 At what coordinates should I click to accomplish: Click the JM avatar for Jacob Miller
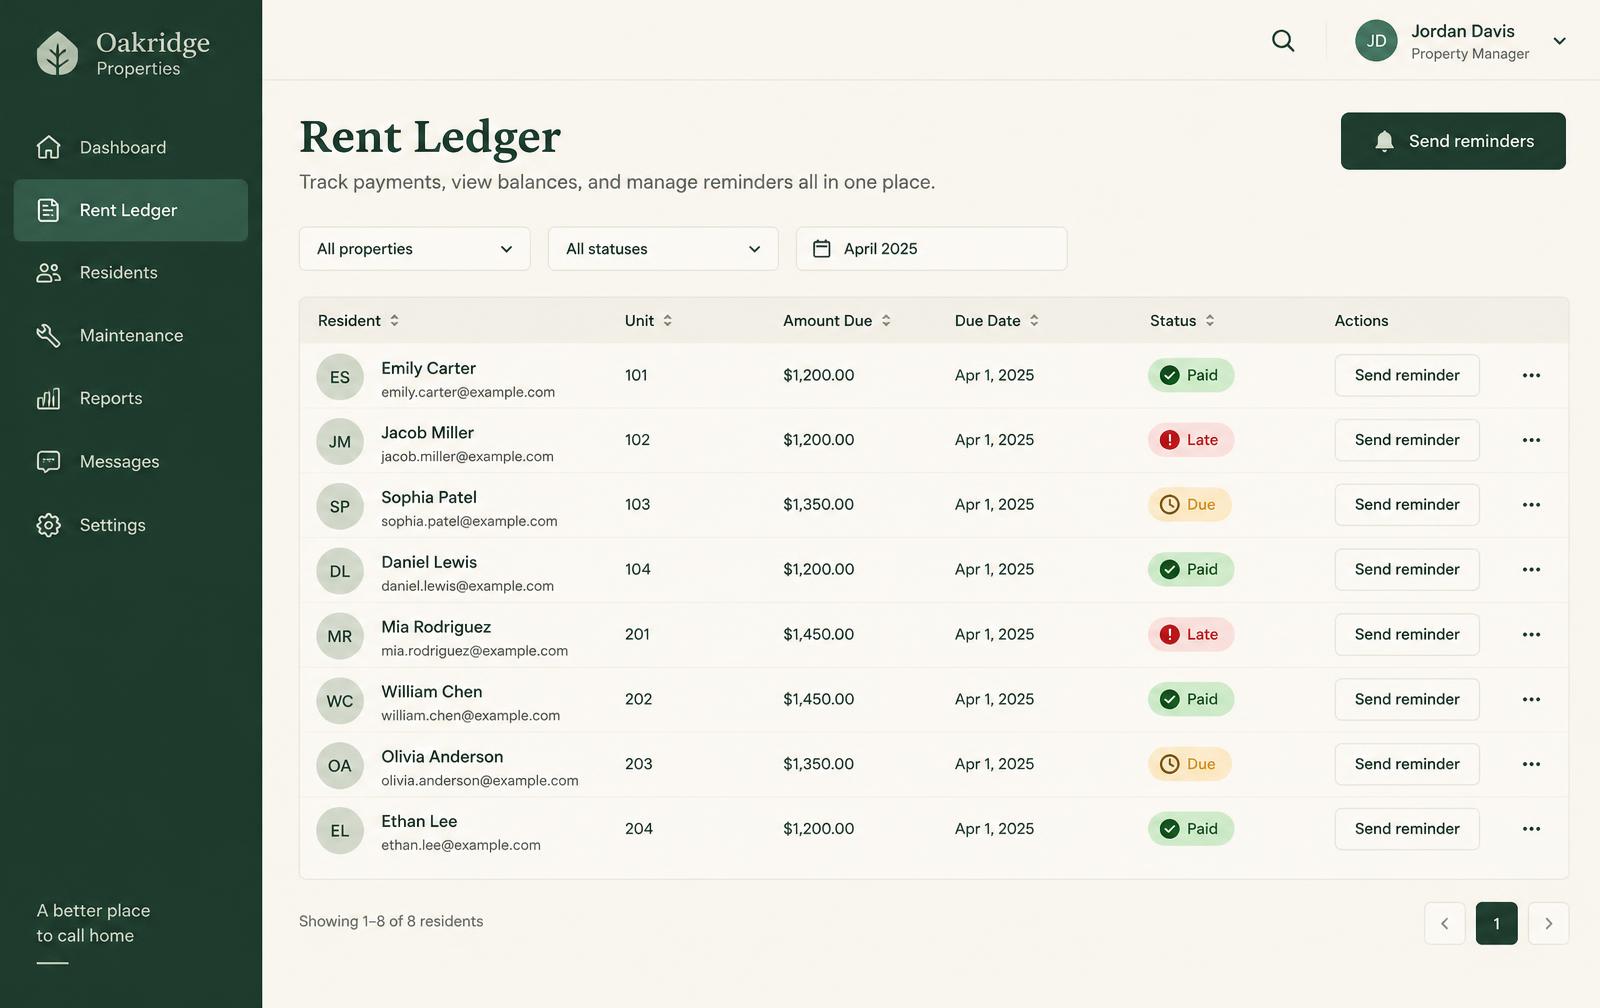tap(340, 442)
